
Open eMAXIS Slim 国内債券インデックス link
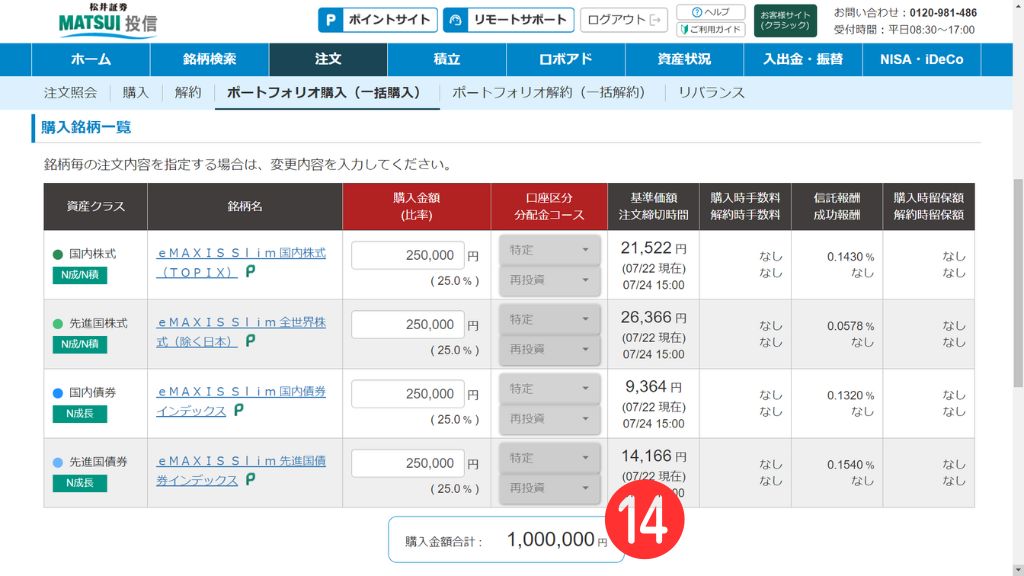pyautogui.click(x=240, y=401)
